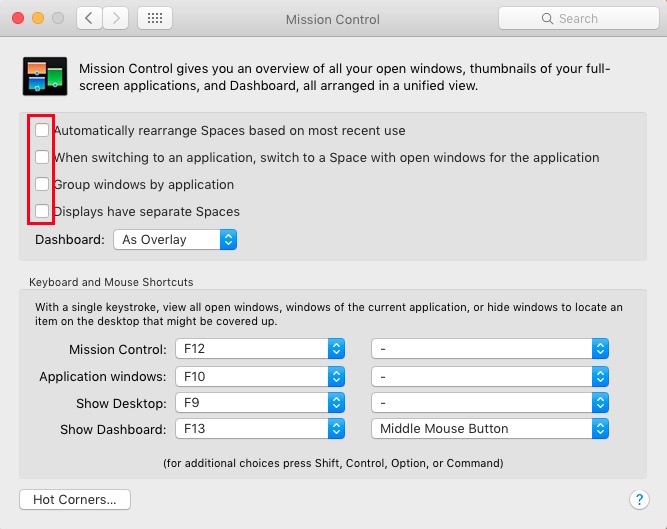Click in the Search field

[x=579, y=18]
